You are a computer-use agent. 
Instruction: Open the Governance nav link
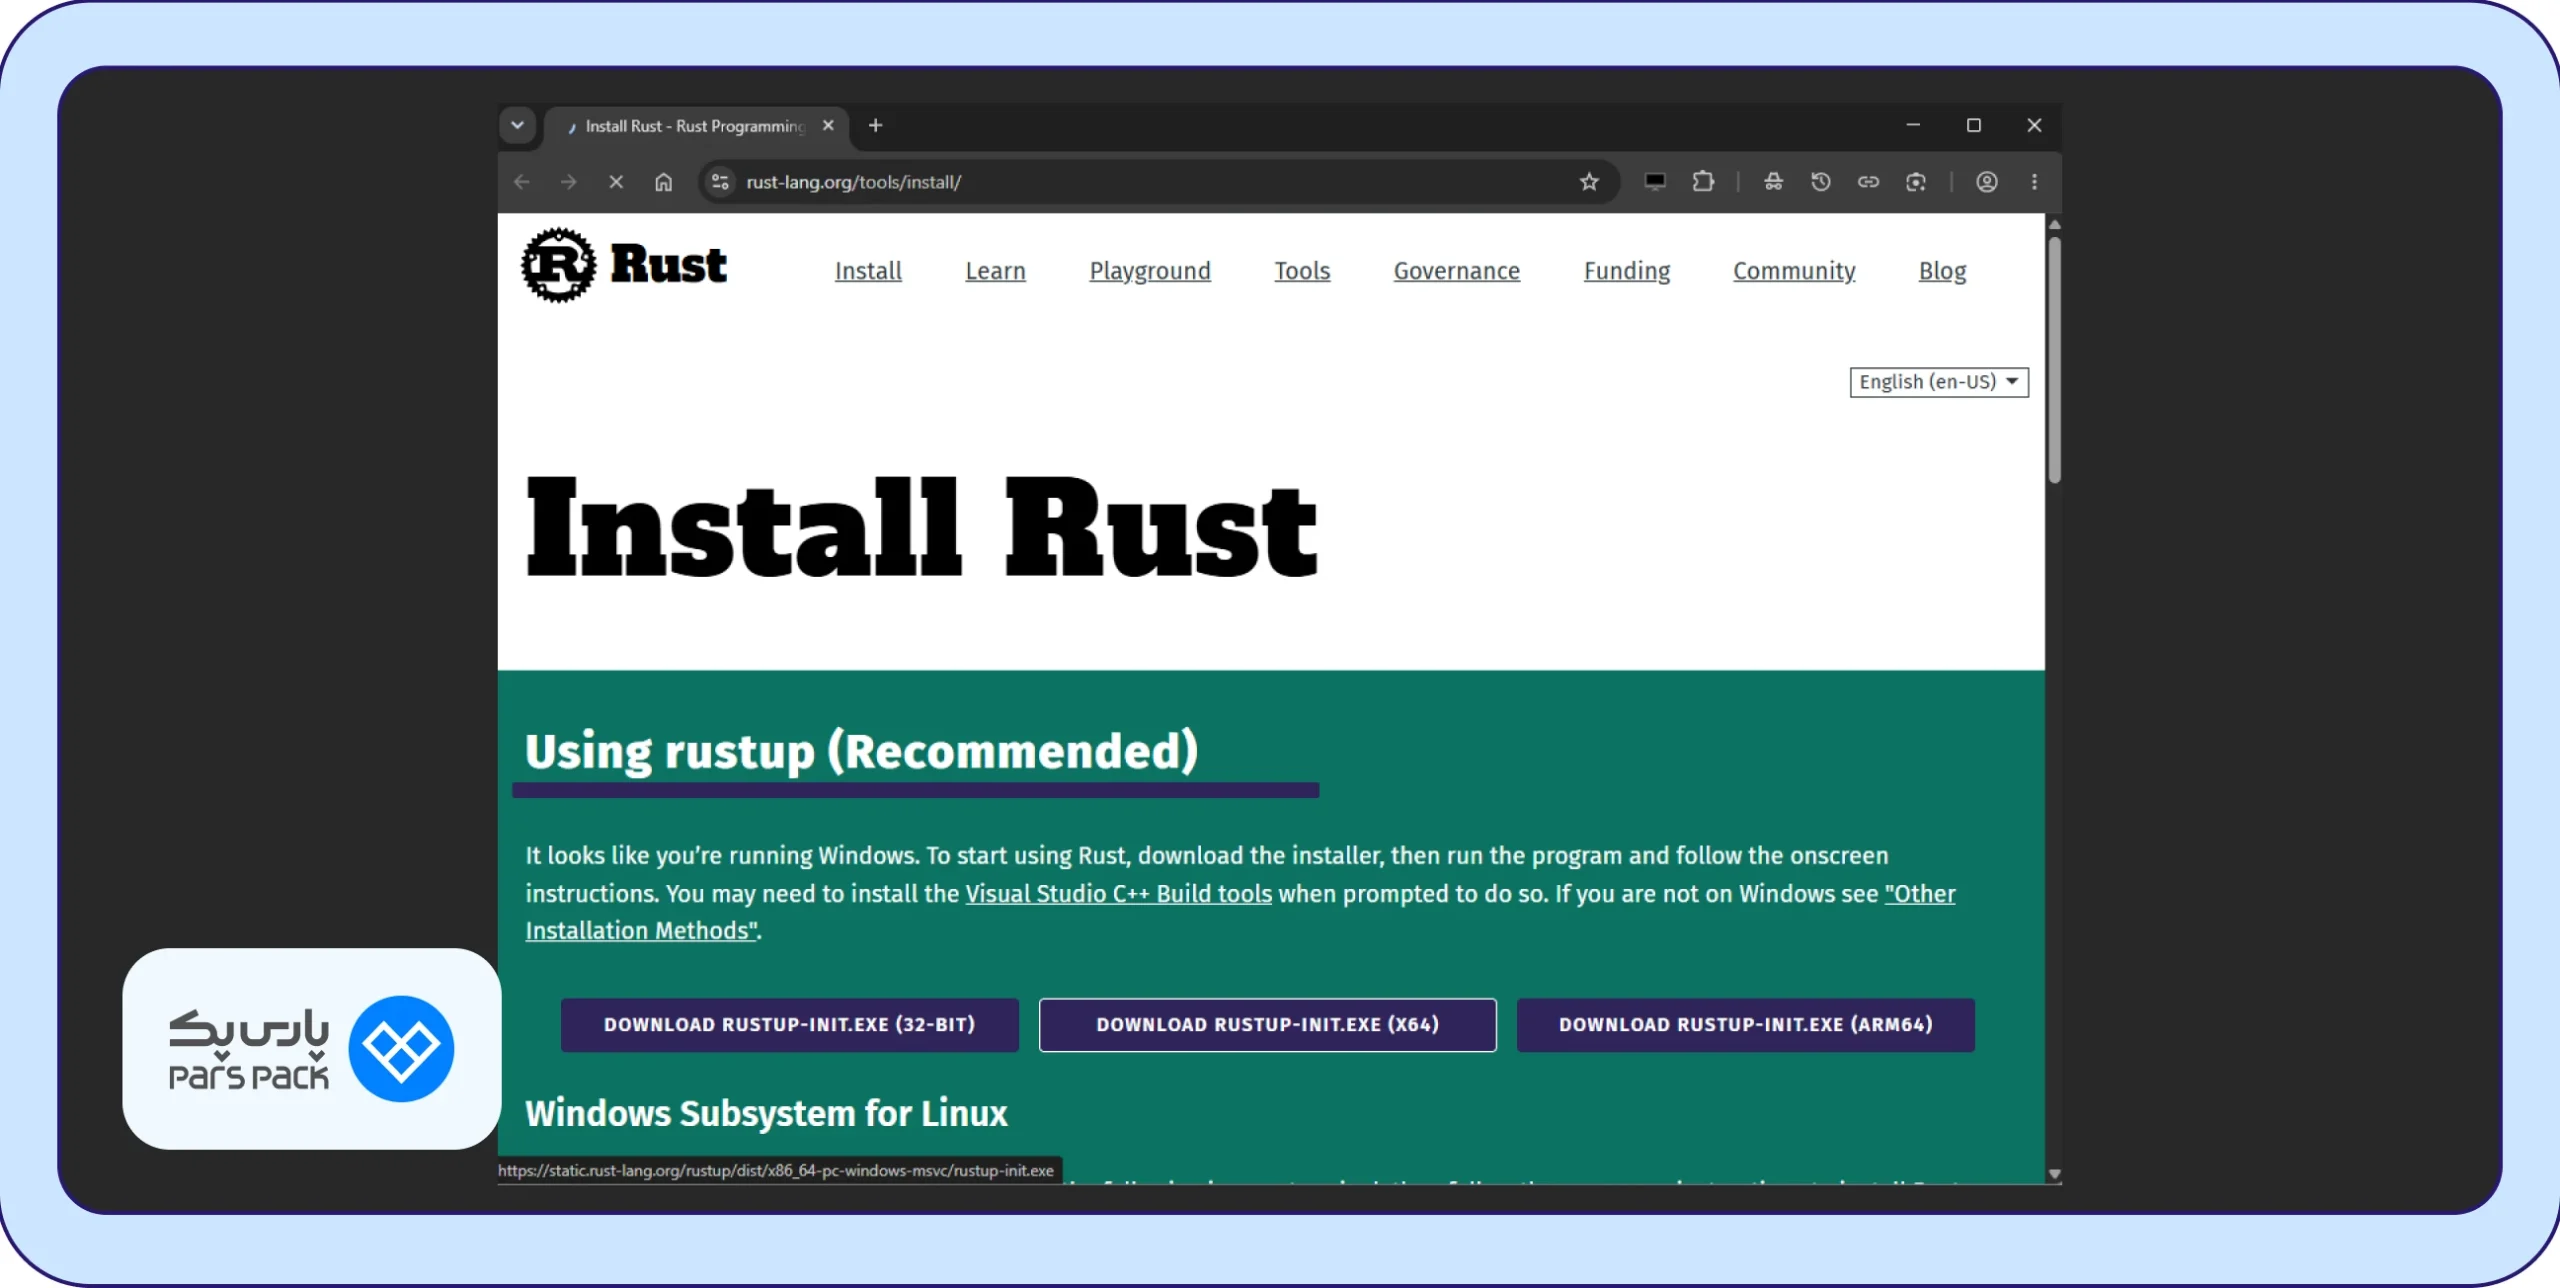(1456, 271)
